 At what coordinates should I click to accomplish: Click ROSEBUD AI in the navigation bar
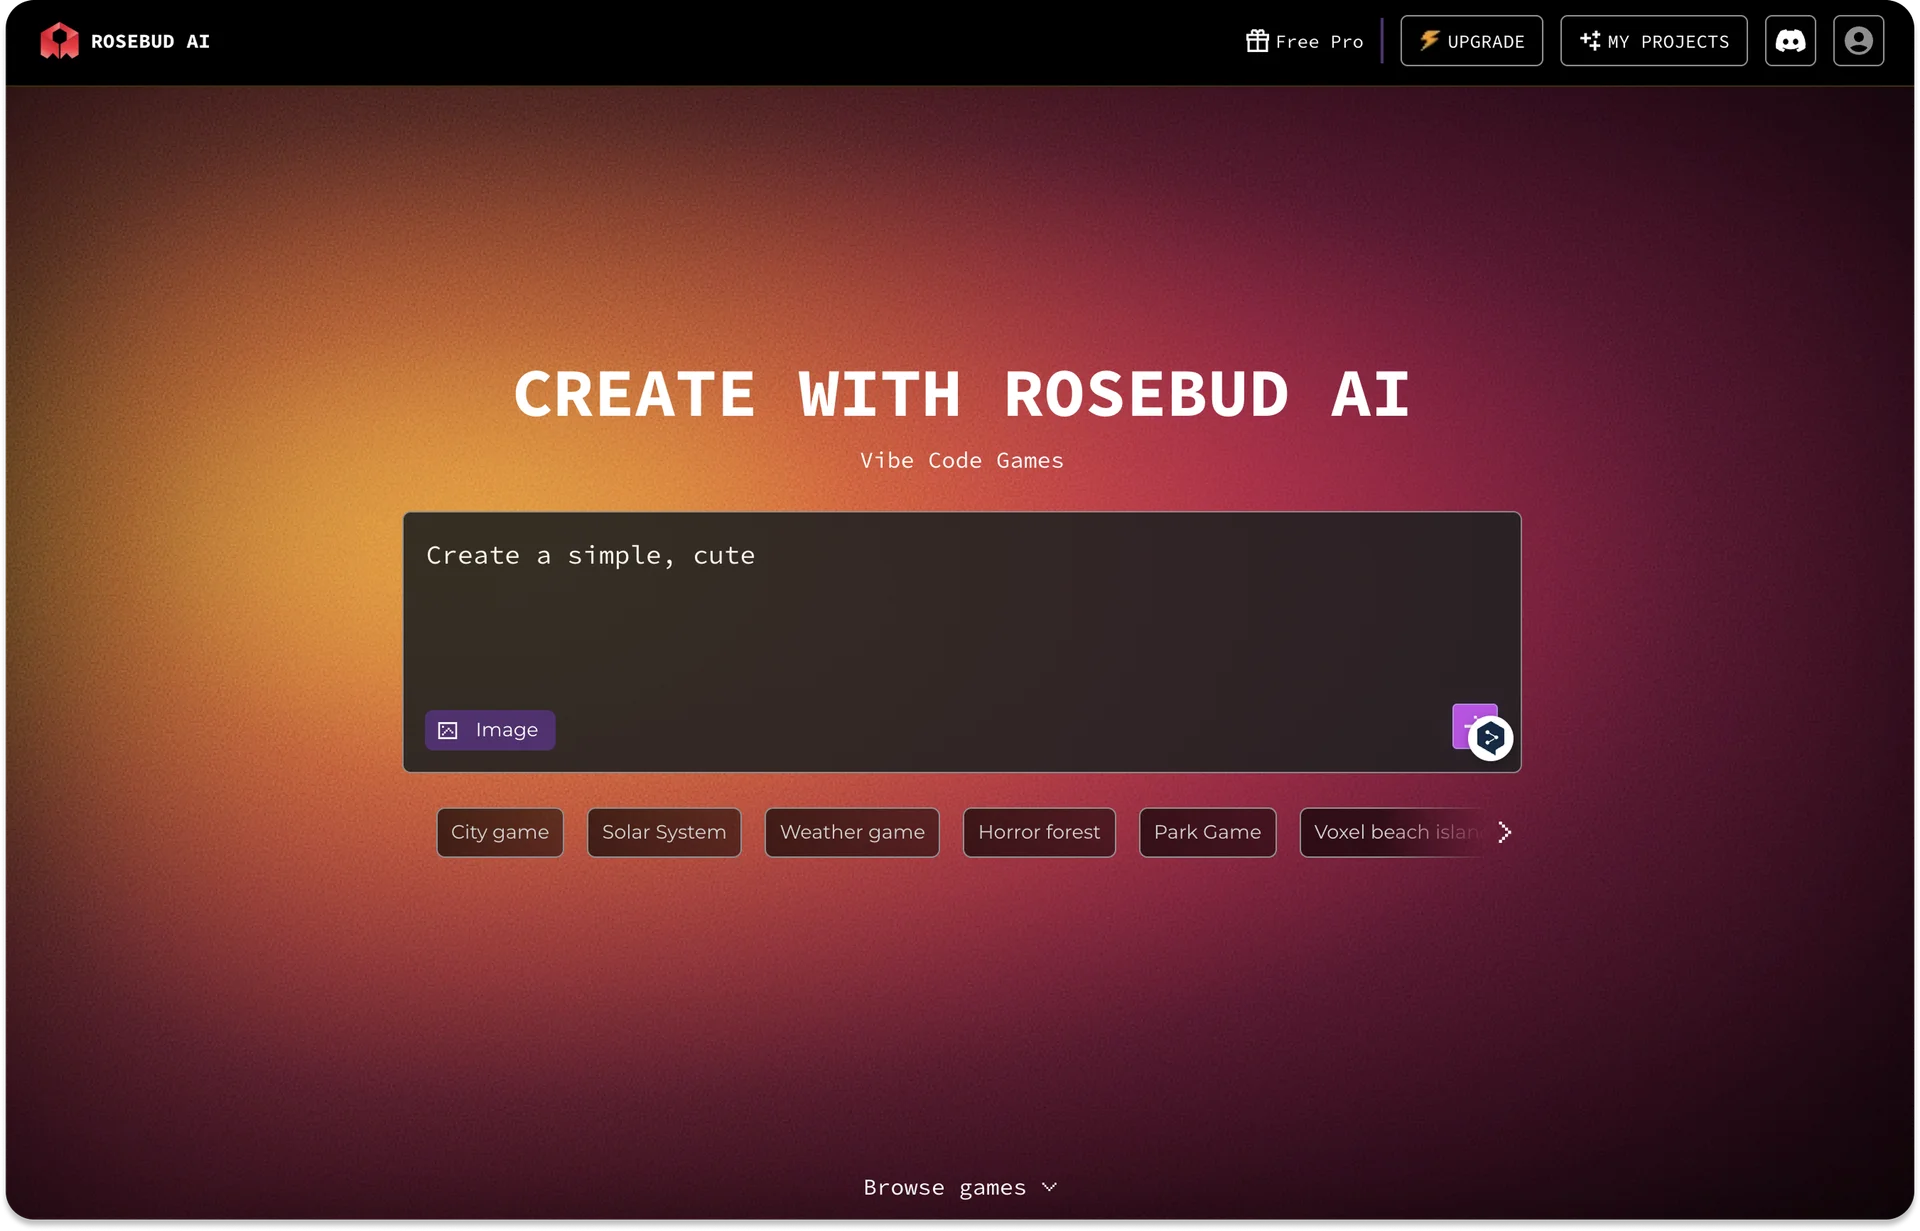point(150,41)
